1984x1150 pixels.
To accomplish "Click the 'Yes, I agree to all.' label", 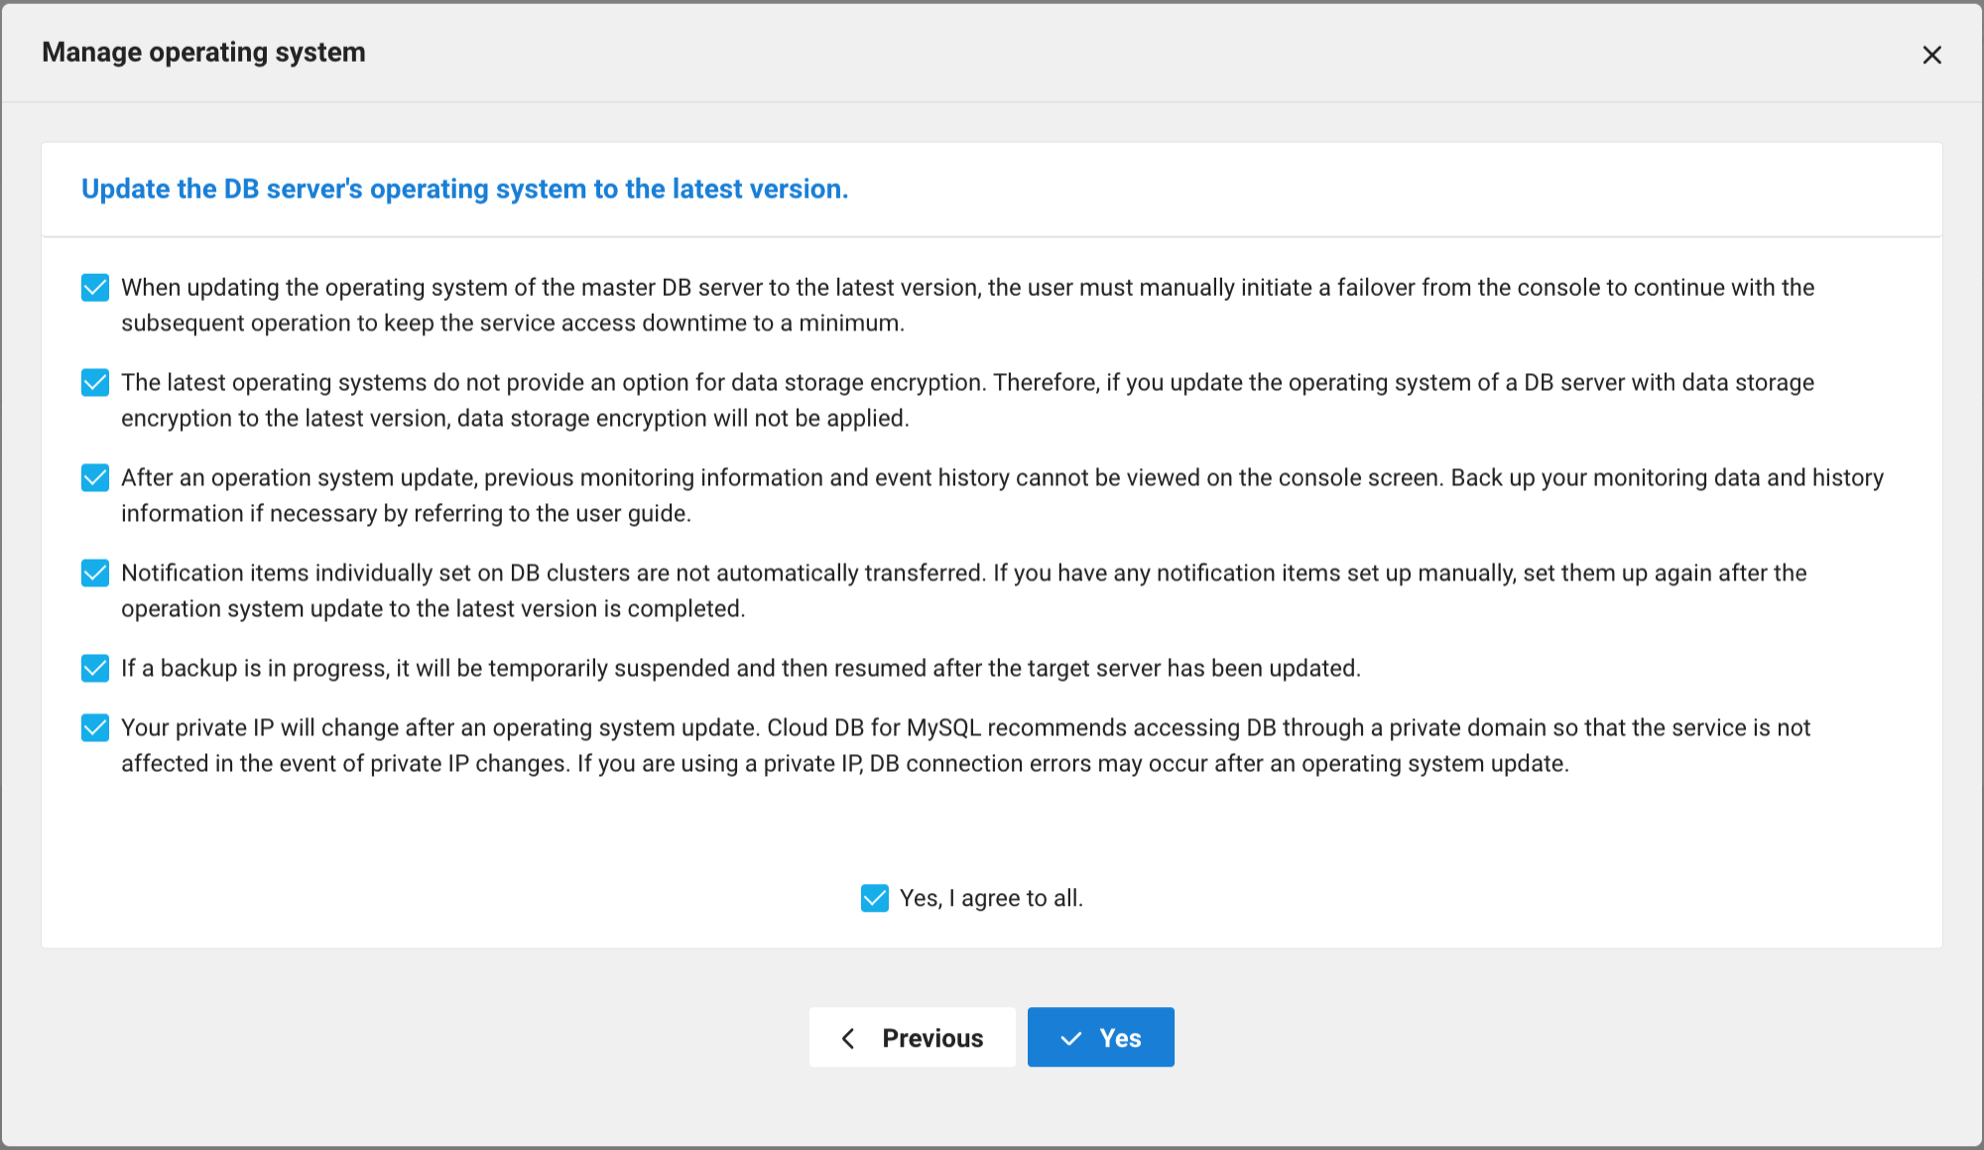I will tap(991, 898).
